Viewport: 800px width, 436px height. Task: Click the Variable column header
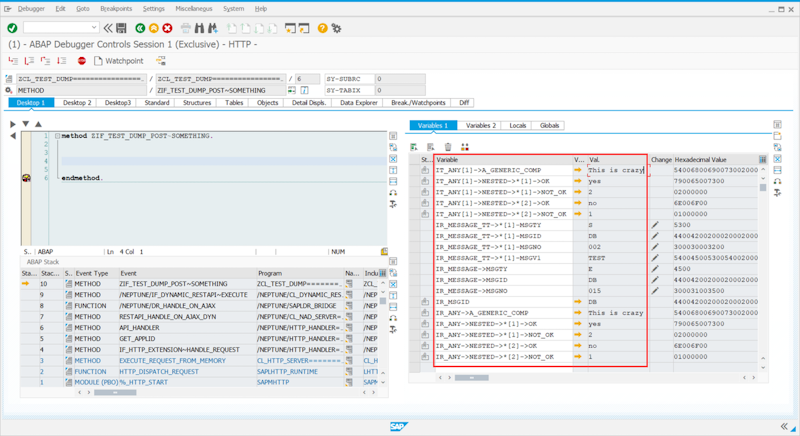[x=503, y=160]
